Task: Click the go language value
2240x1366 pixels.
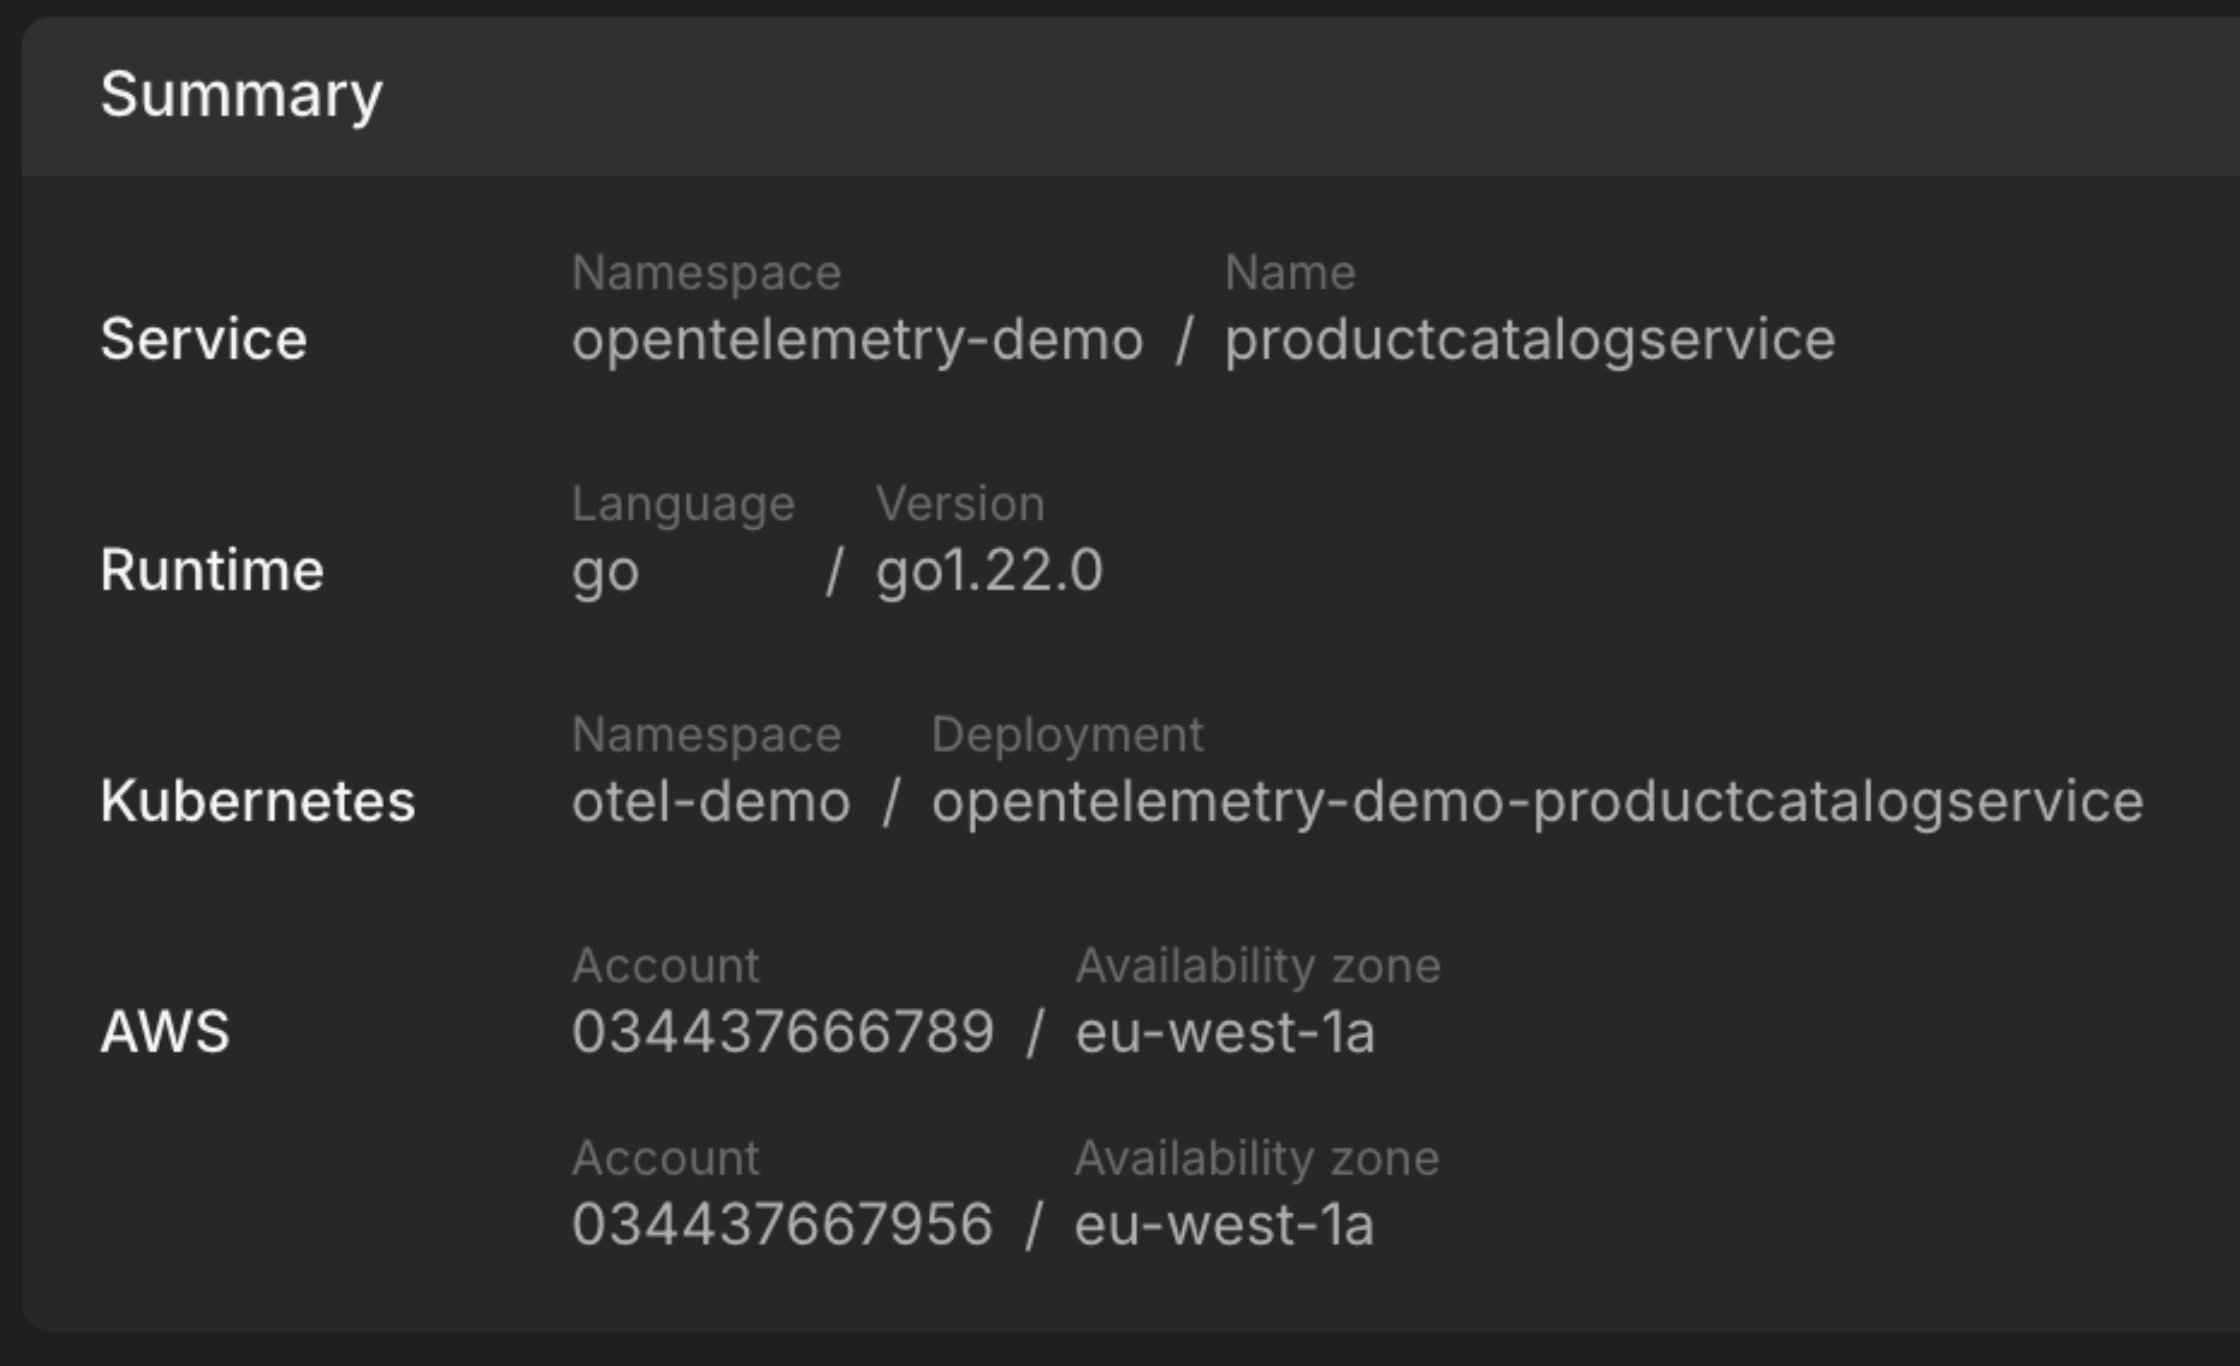Action: click(x=605, y=572)
